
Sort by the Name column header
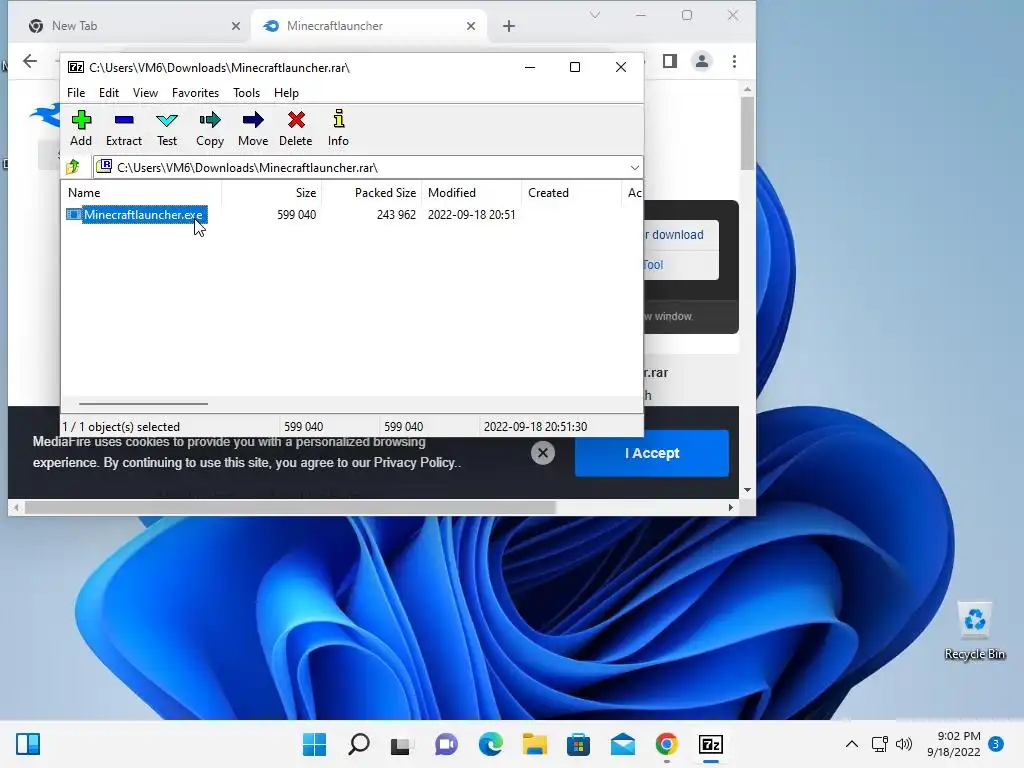[141, 193]
